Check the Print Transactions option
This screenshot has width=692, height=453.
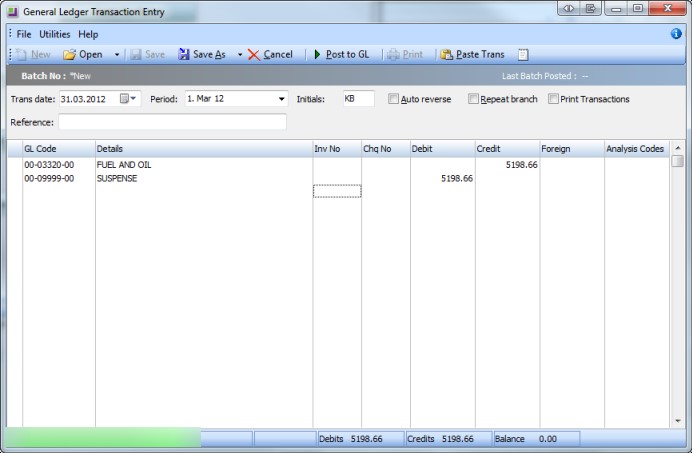point(553,99)
